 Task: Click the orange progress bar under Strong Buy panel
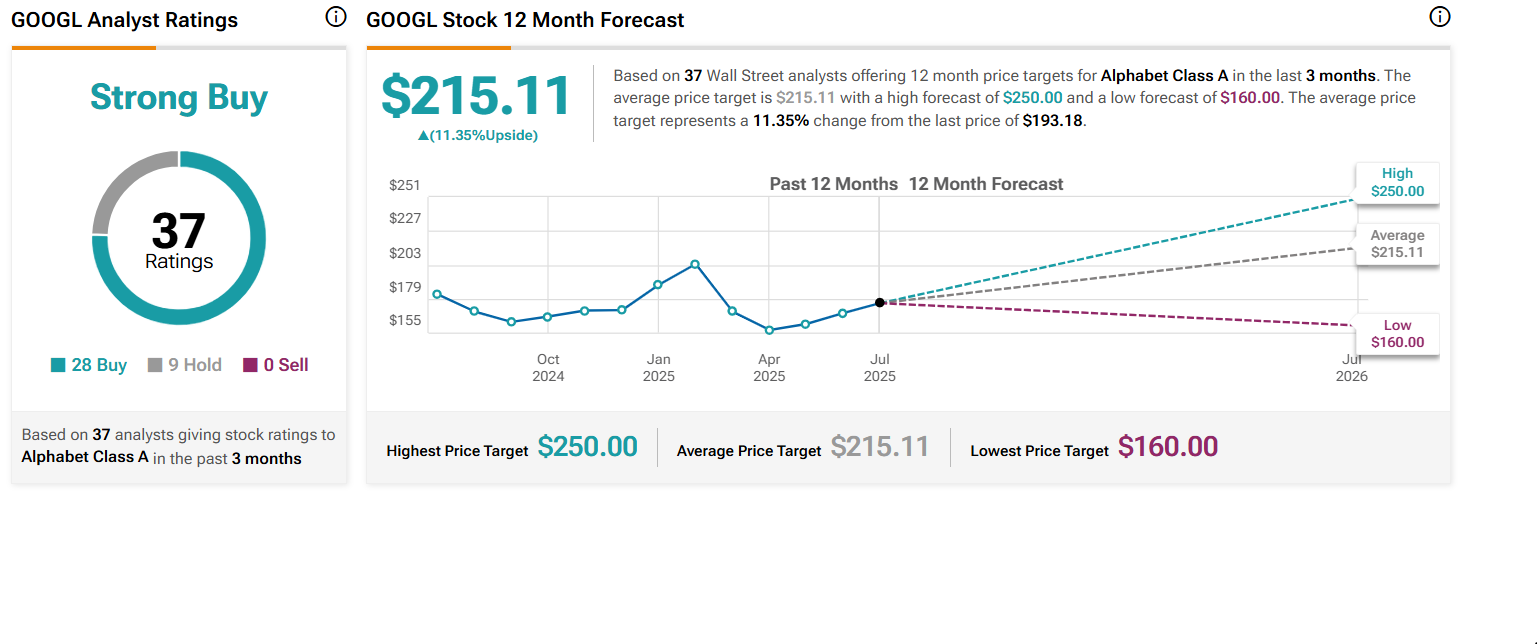[82, 47]
